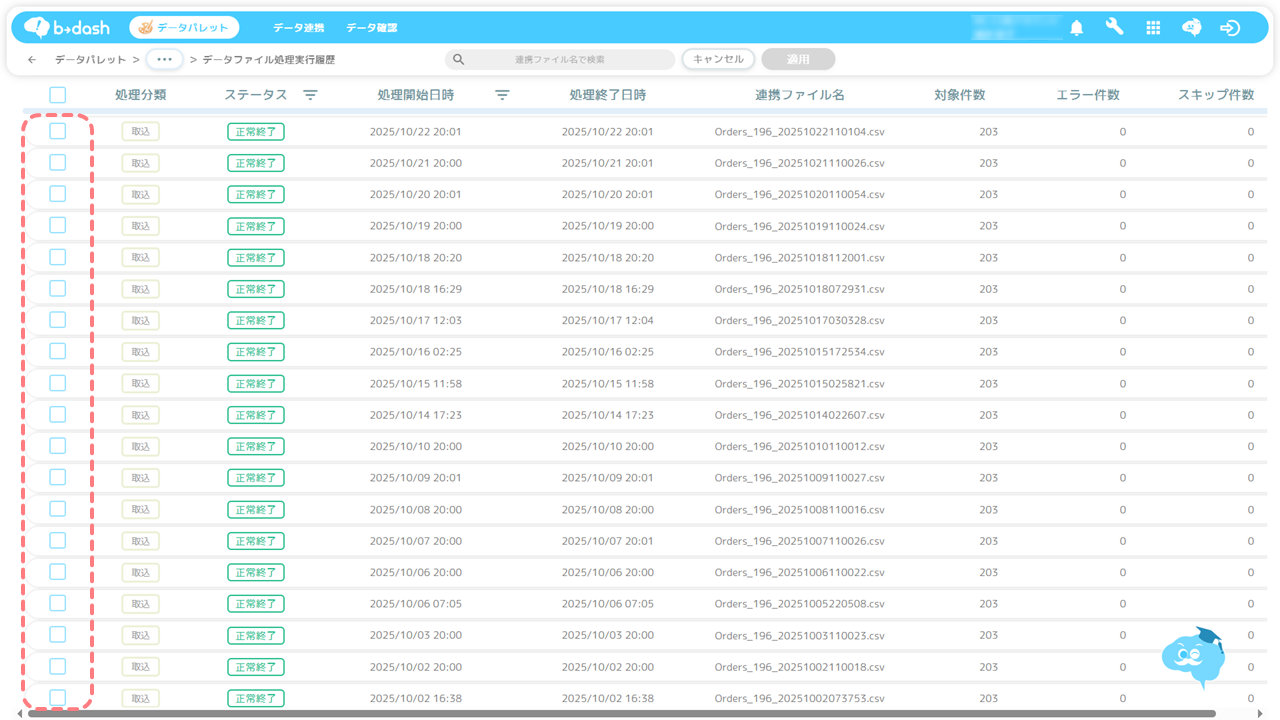Open the ステータス column filter

coord(310,95)
